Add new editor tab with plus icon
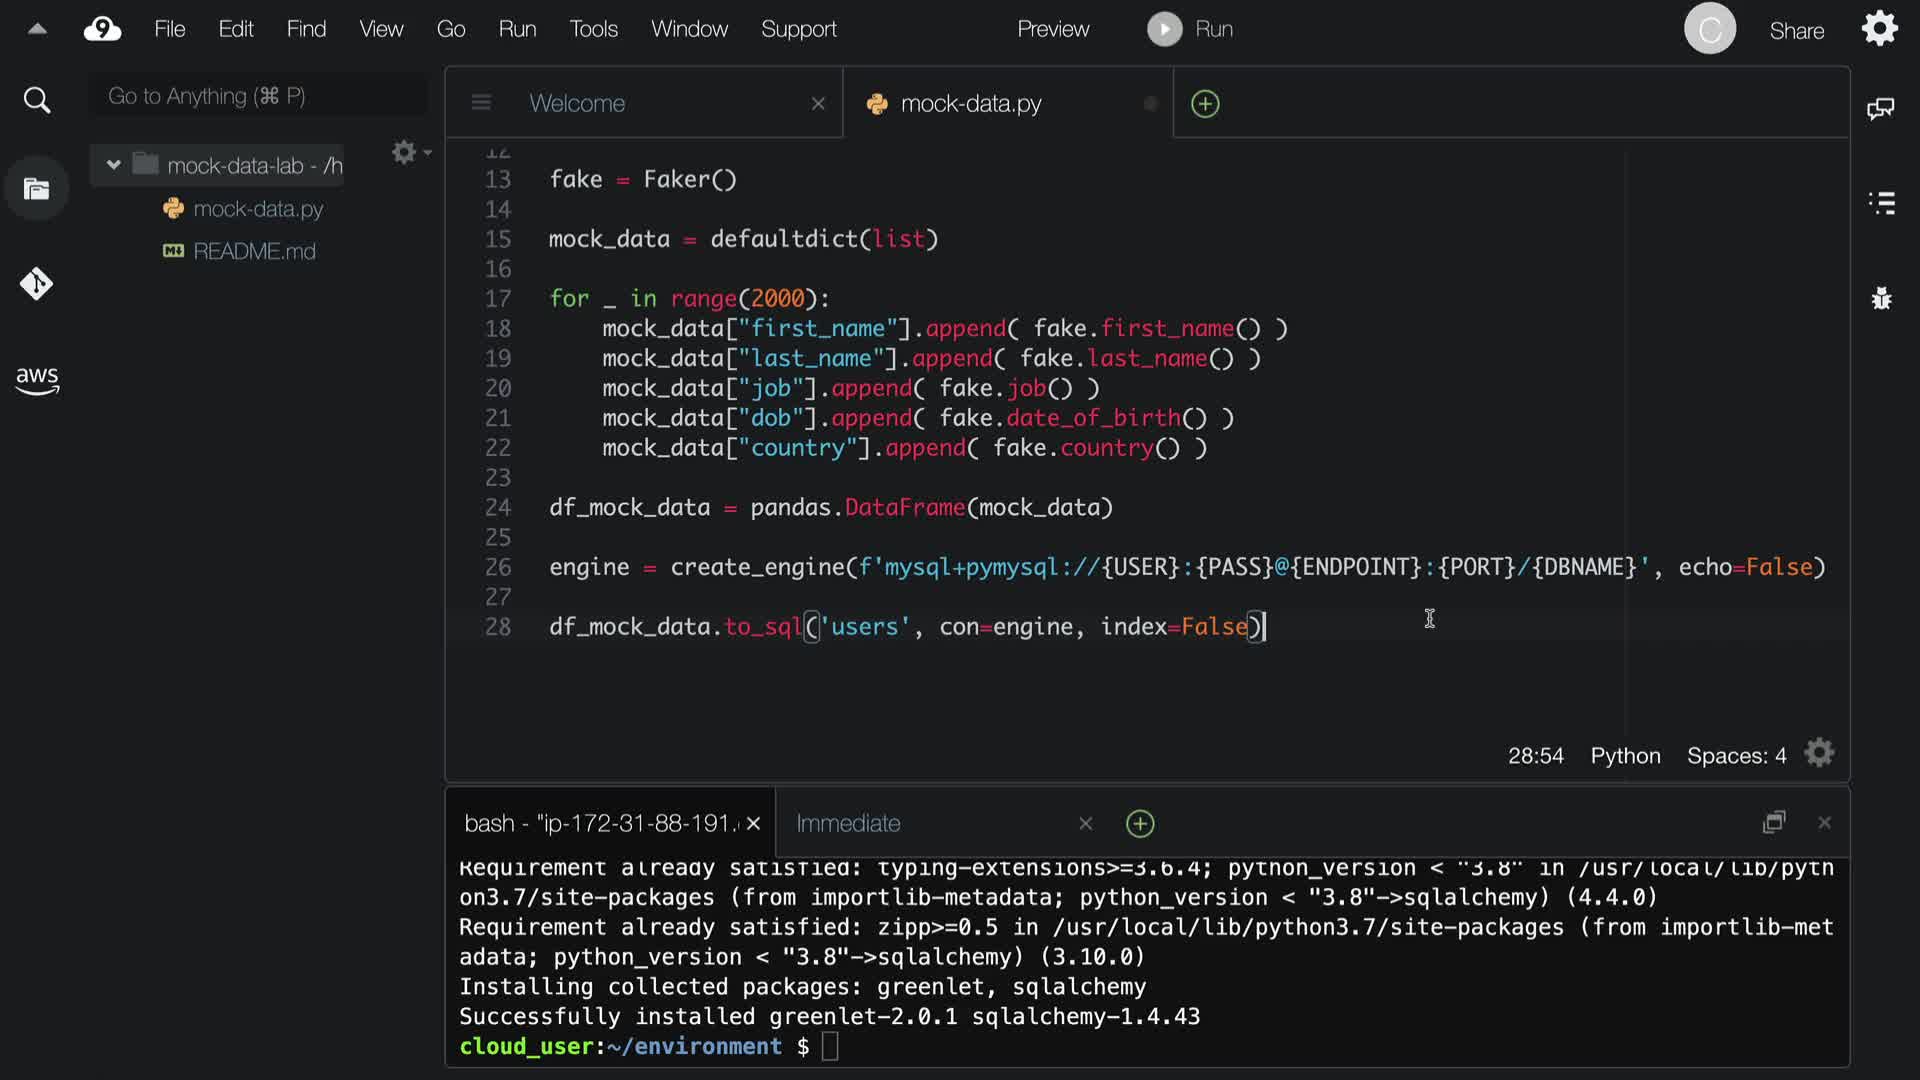1920x1080 pixels. tap(1205, 104)
